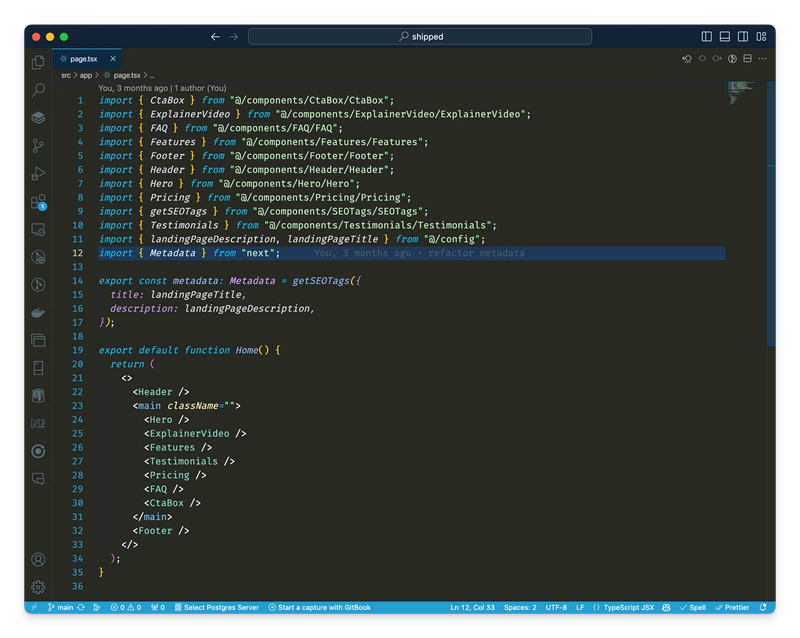Image resolution: width=800 pixels, height=638 pixels.
Task: Open the notifications bell in status bar
Action: pyautogui.click(x=763, y=607)
